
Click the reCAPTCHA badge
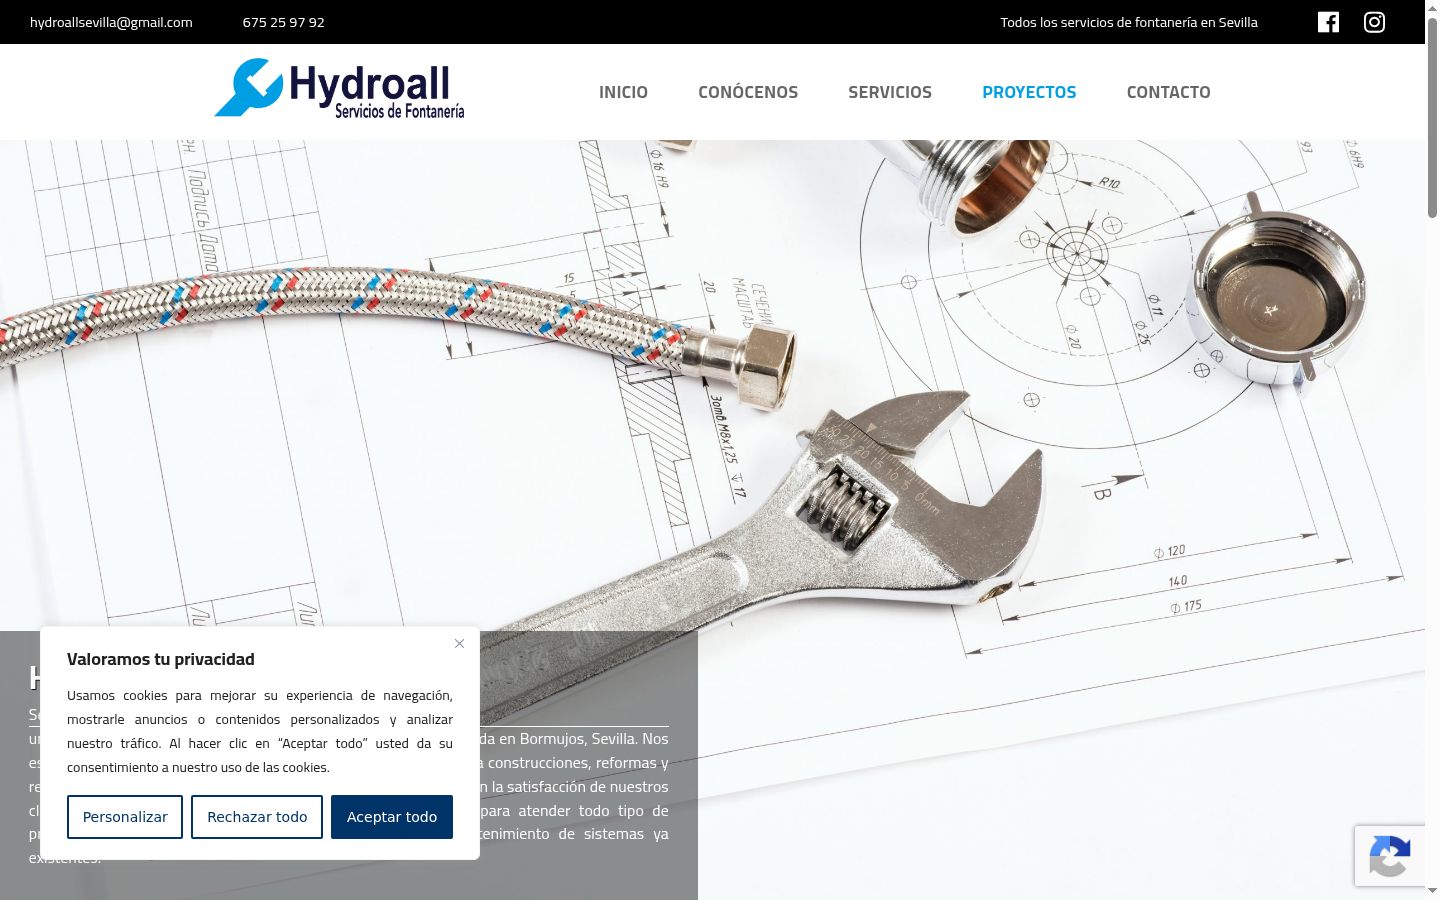(x=1390, y=856)
